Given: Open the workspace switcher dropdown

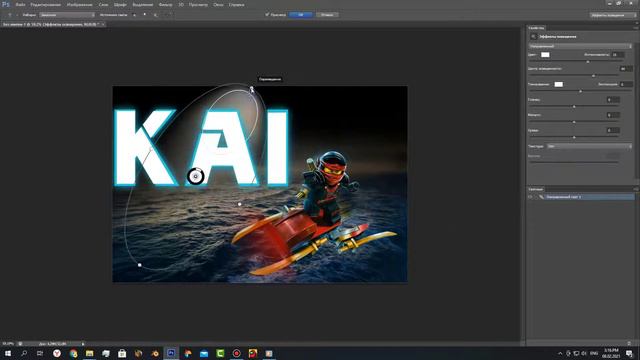Looking at the screenshot, I should (613, 15).
